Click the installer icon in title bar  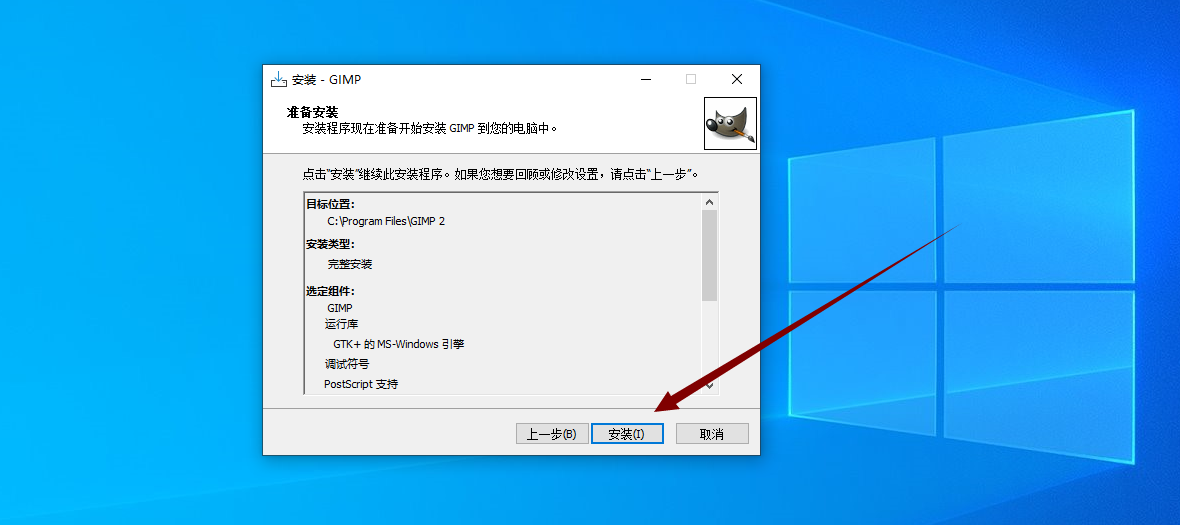point(279,79)
